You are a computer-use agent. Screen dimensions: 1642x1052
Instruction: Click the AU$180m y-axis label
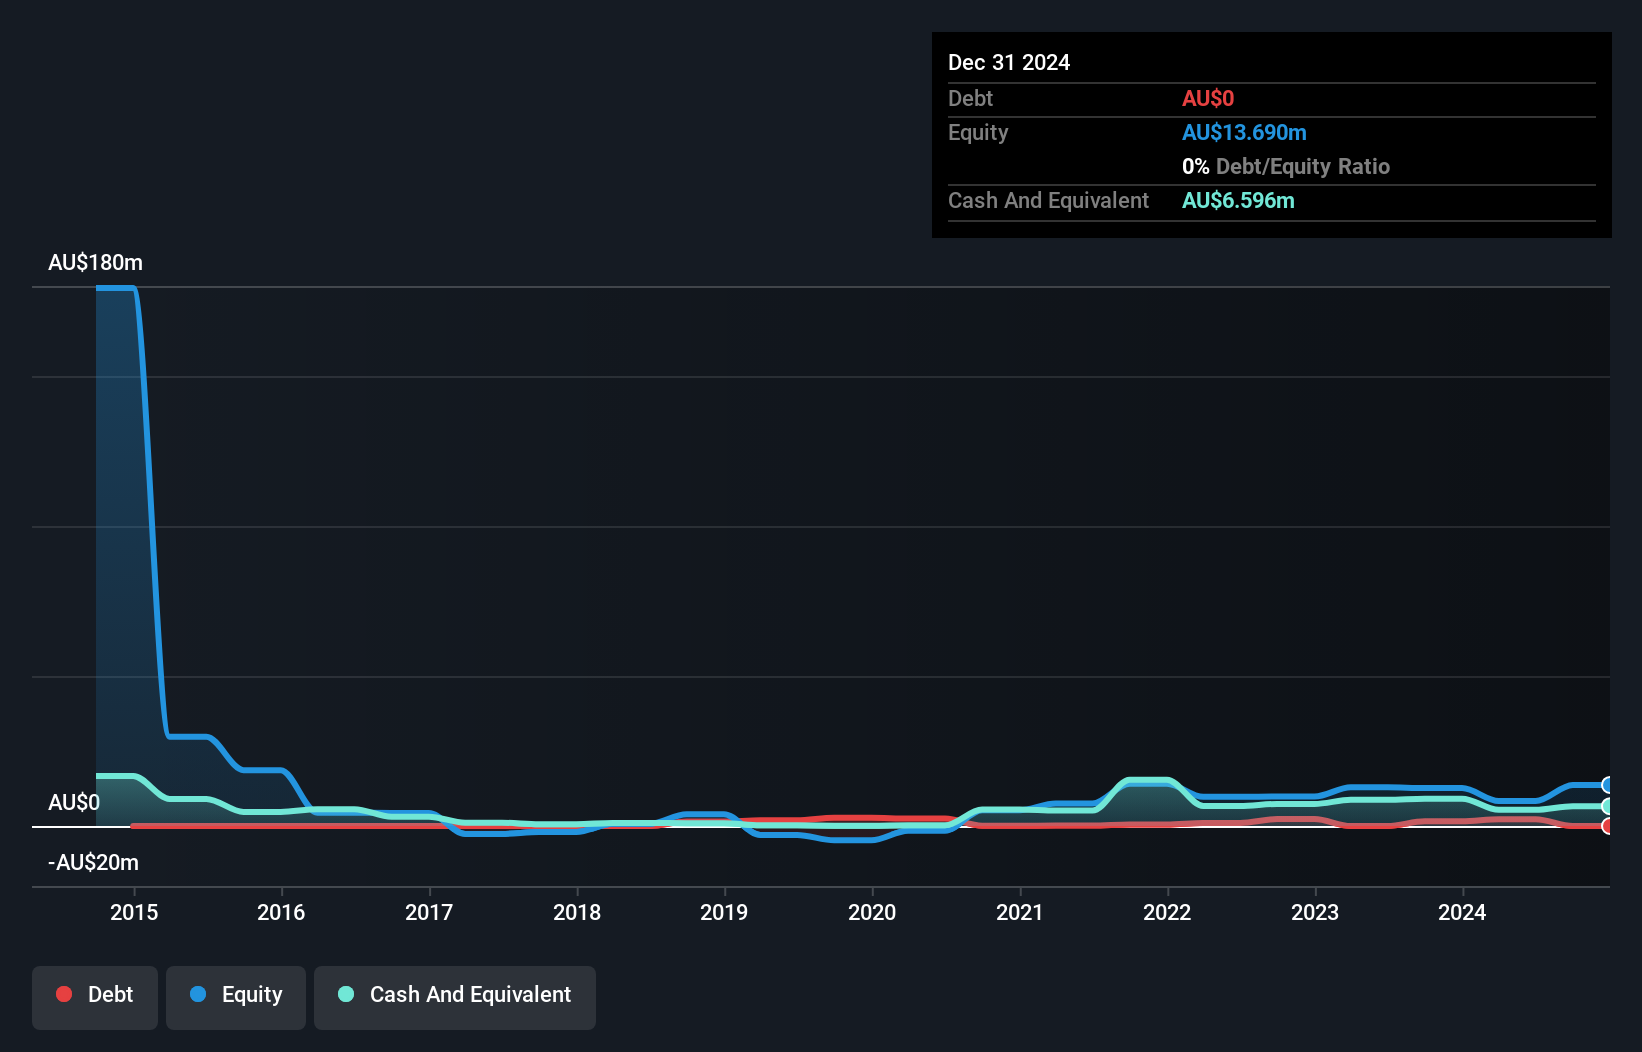point(95,263)
